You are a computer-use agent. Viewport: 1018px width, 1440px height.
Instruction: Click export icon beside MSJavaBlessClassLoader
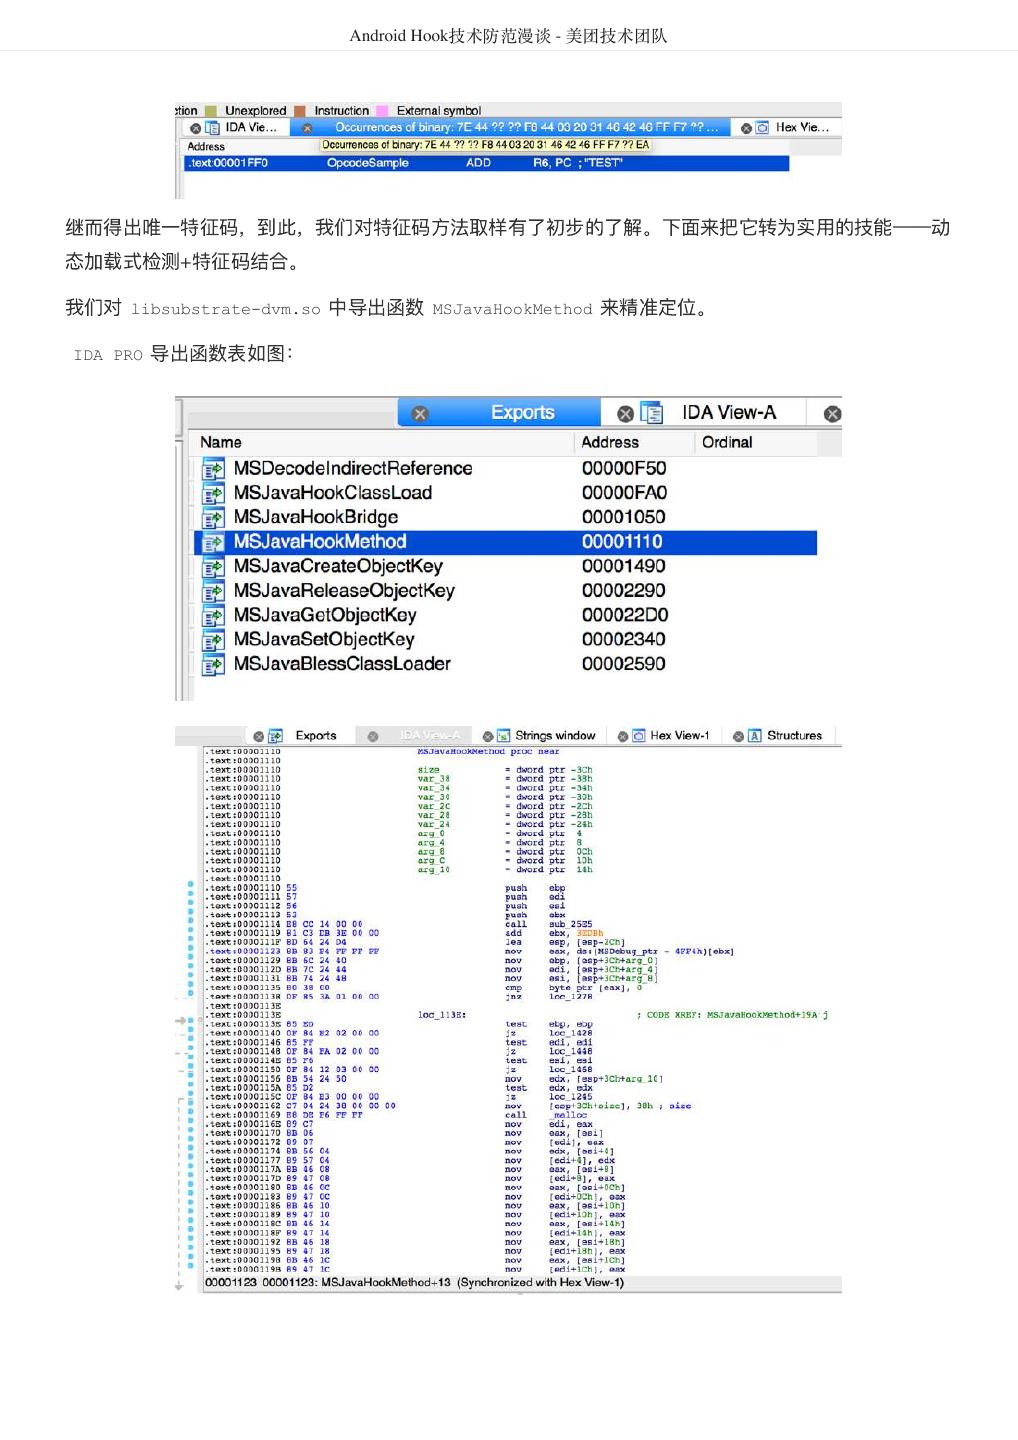[213, 665]
